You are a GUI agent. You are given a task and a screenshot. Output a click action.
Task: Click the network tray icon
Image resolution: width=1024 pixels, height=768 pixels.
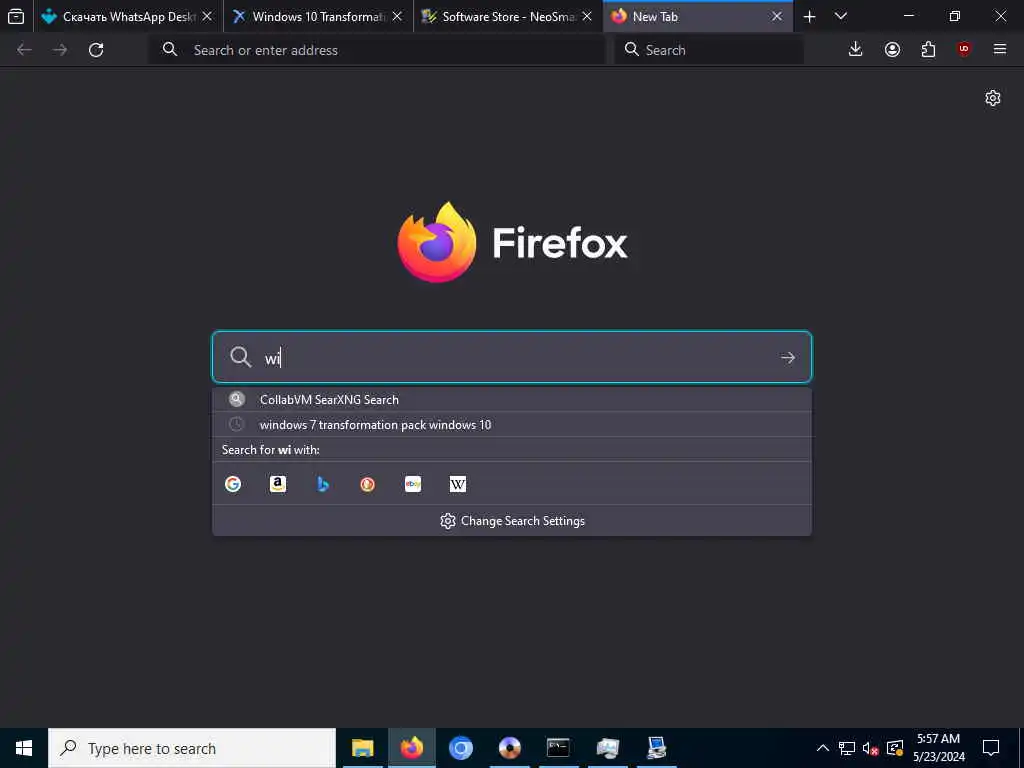tap(847, 748)
